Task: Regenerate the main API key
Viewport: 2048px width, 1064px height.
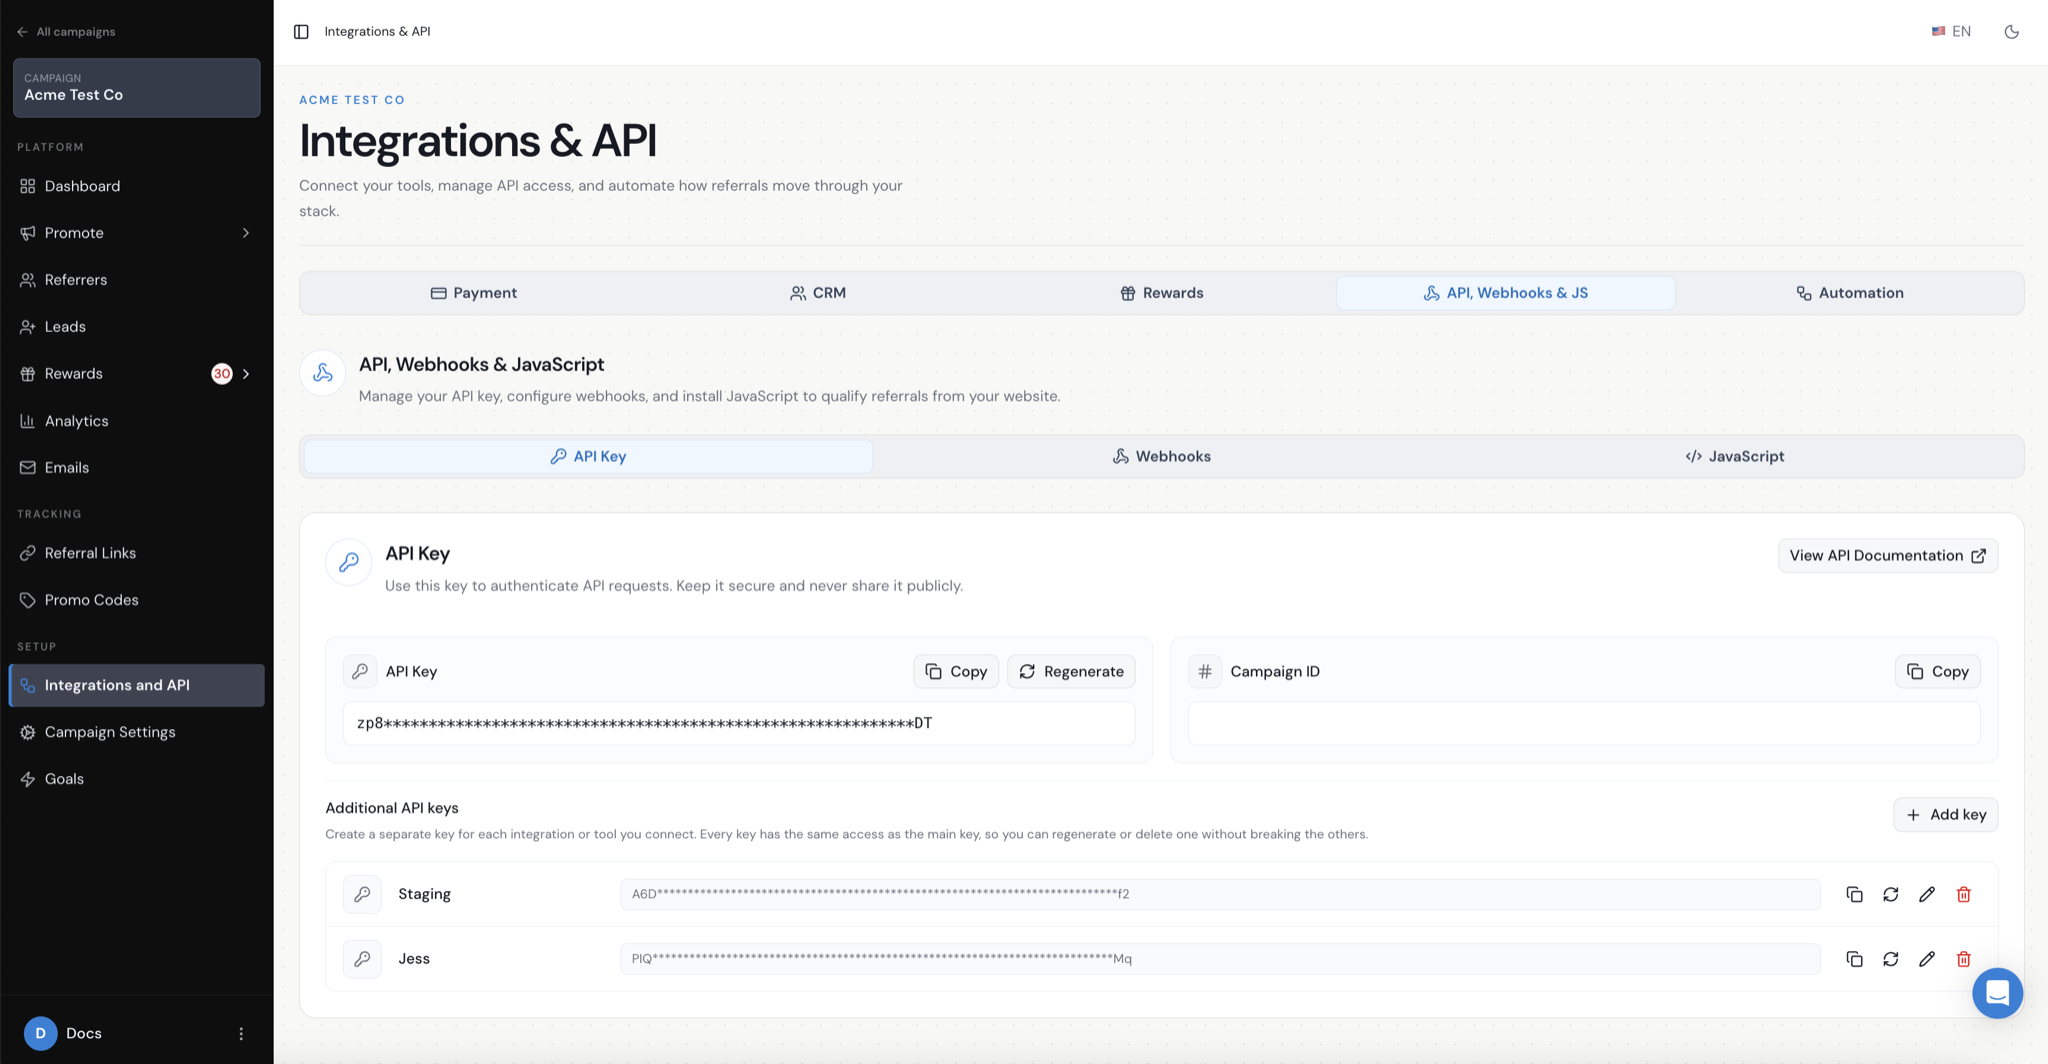Action: (x=1071, y=672)
